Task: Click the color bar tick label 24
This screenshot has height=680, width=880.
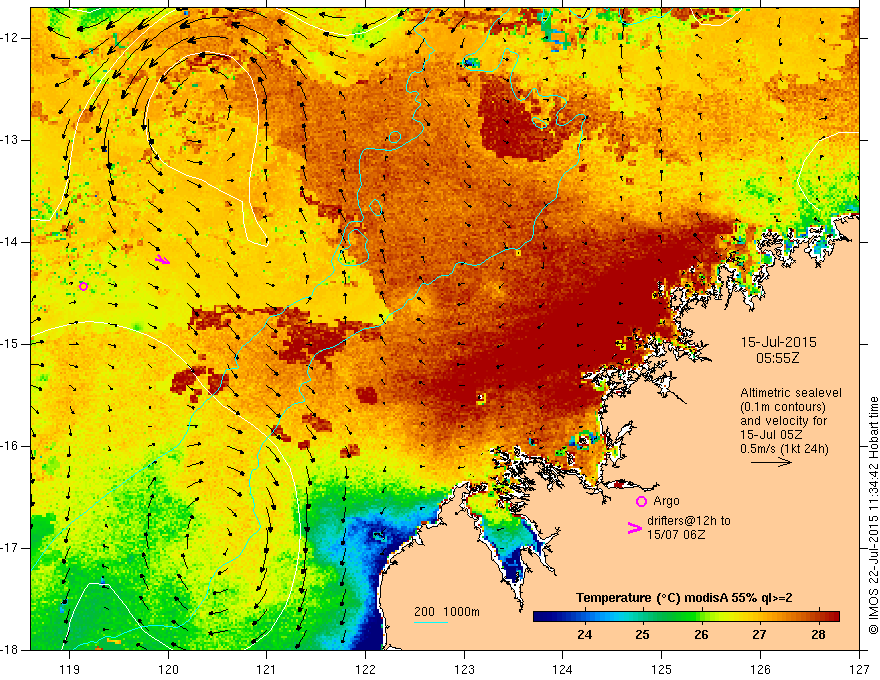Action: tap(584, 635)
